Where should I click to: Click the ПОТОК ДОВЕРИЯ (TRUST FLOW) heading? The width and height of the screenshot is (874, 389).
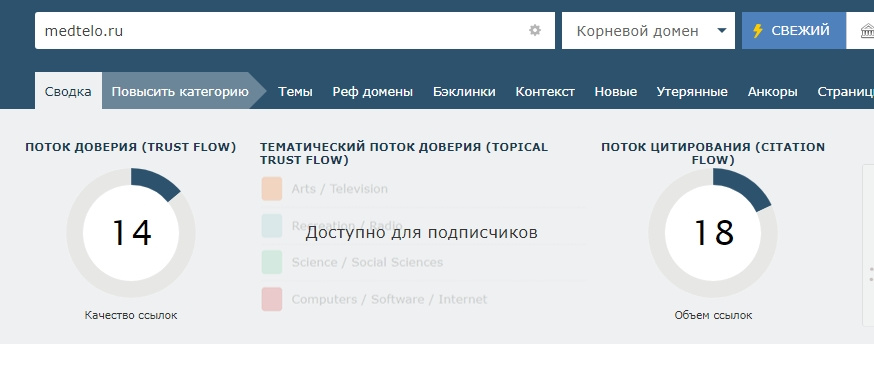coord(131,147)
